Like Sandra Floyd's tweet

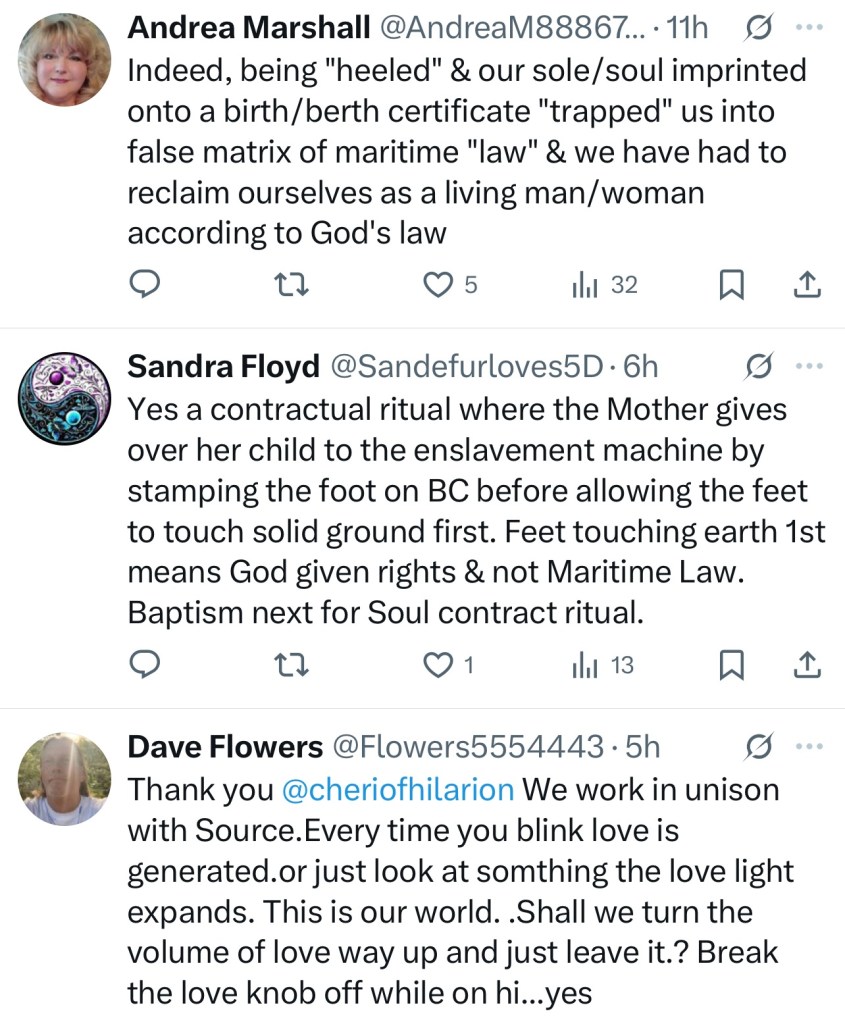439,665
